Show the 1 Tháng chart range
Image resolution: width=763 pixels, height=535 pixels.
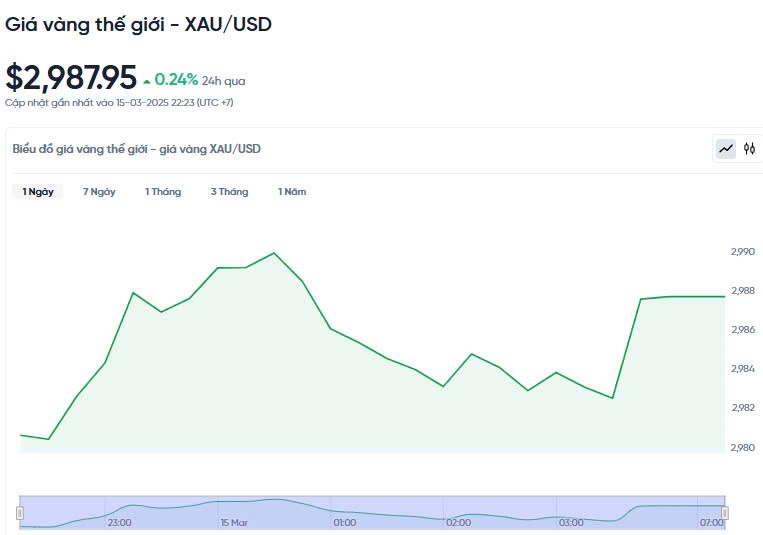tap(163, 192)
